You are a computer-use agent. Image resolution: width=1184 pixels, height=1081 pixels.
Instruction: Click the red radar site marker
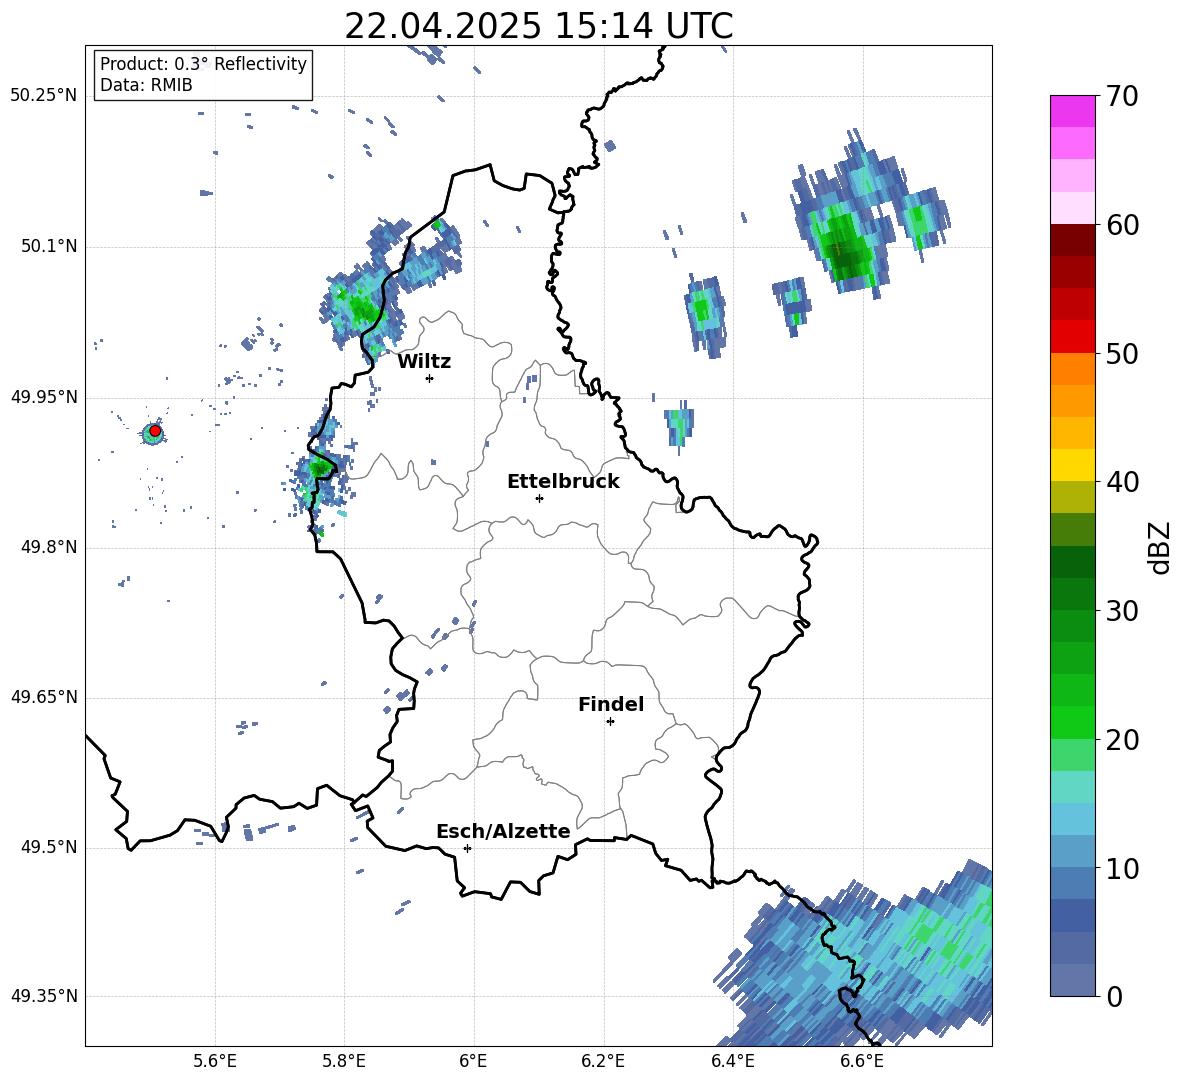[x=155, y=431]
